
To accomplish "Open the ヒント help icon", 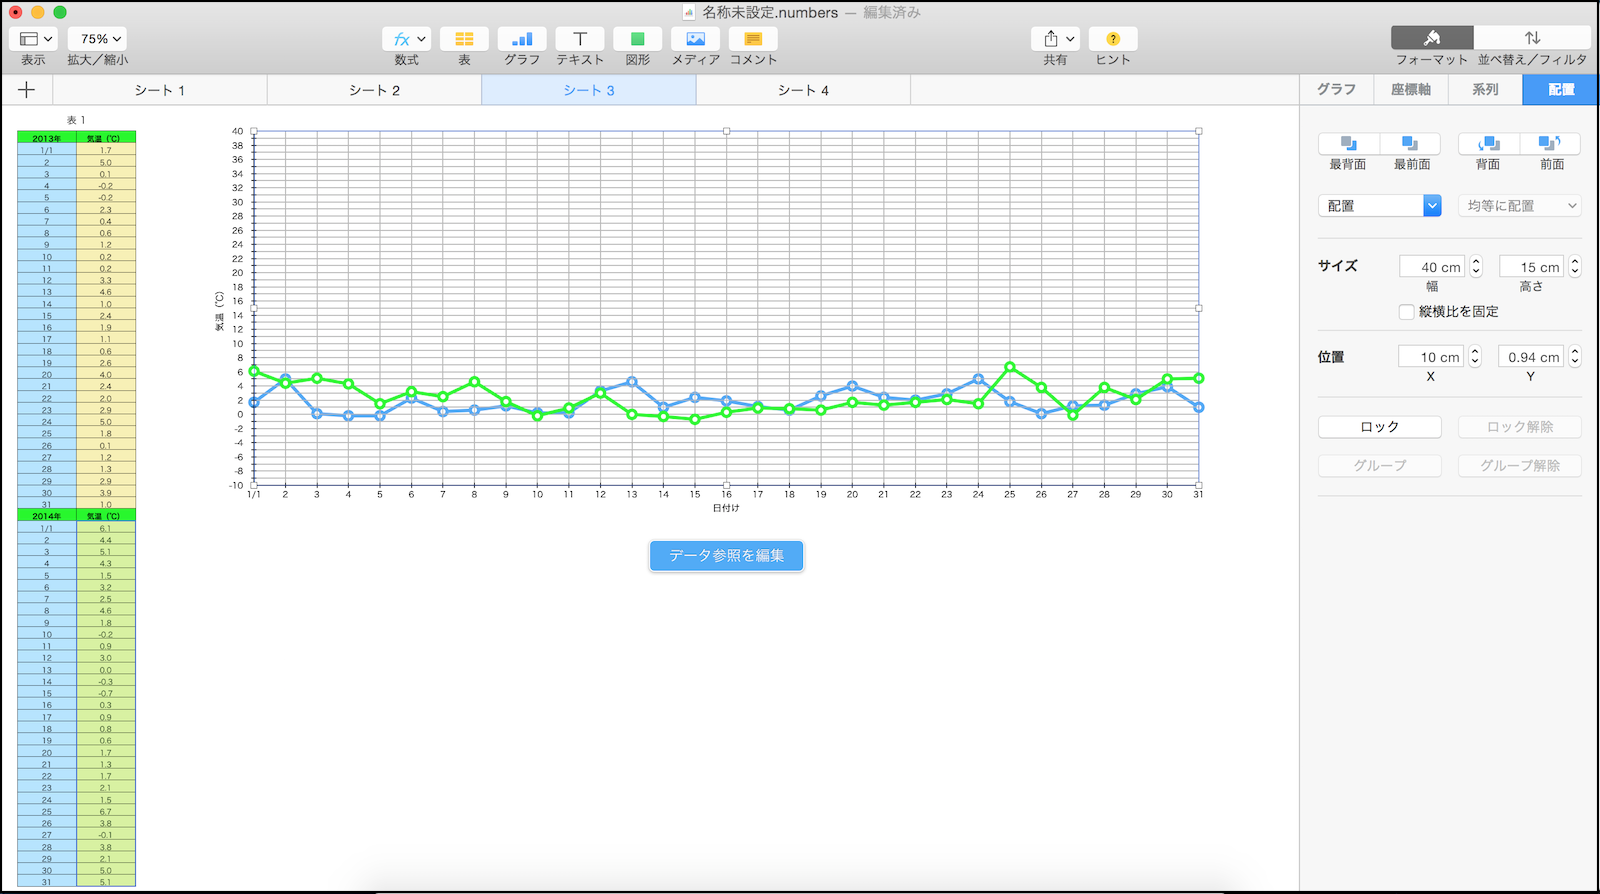I will [1113, 39].
